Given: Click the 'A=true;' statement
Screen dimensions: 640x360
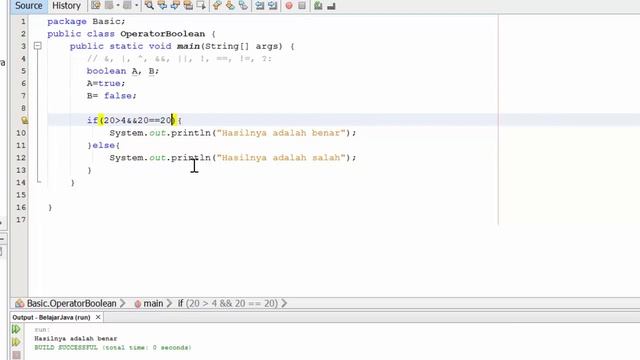Looking at the screenshot, I should click(106, 83).
